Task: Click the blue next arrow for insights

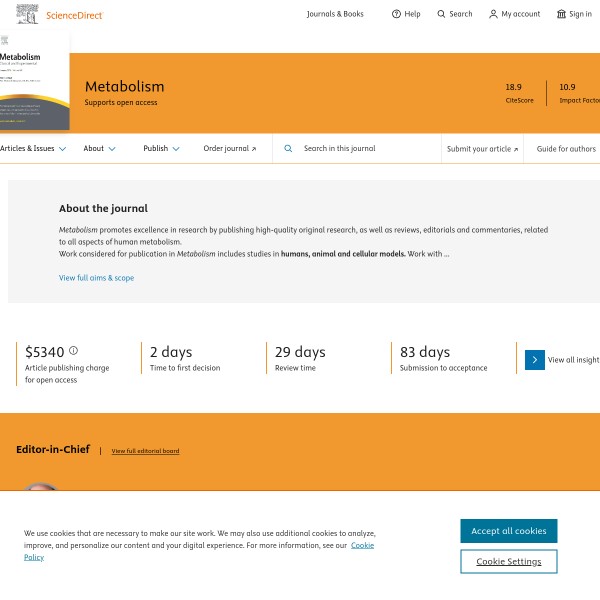Action: [x=535, y=360]
